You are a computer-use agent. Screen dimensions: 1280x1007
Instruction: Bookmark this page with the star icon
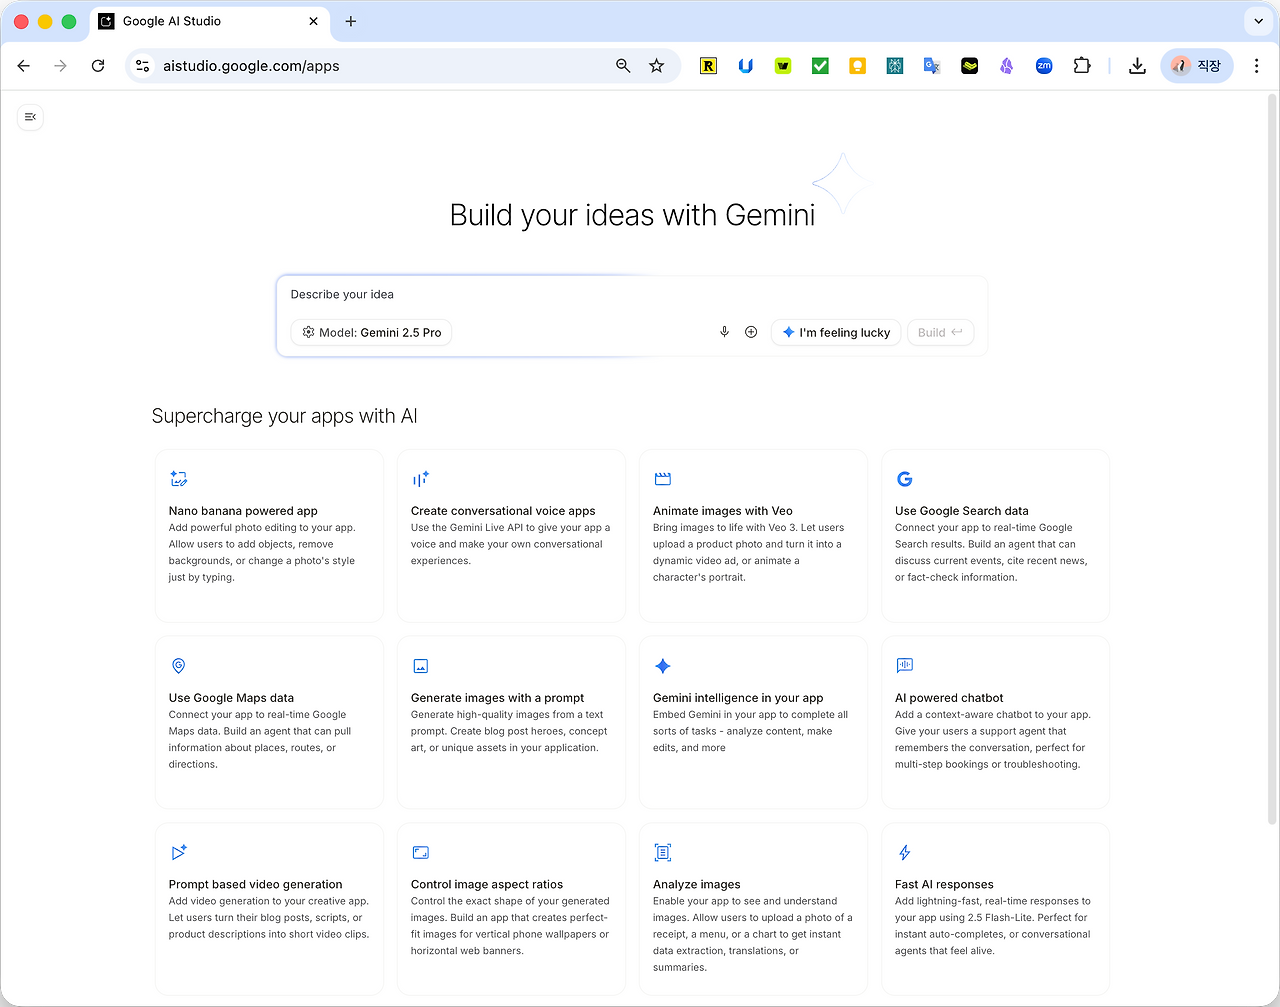click(x=657, y=66)
